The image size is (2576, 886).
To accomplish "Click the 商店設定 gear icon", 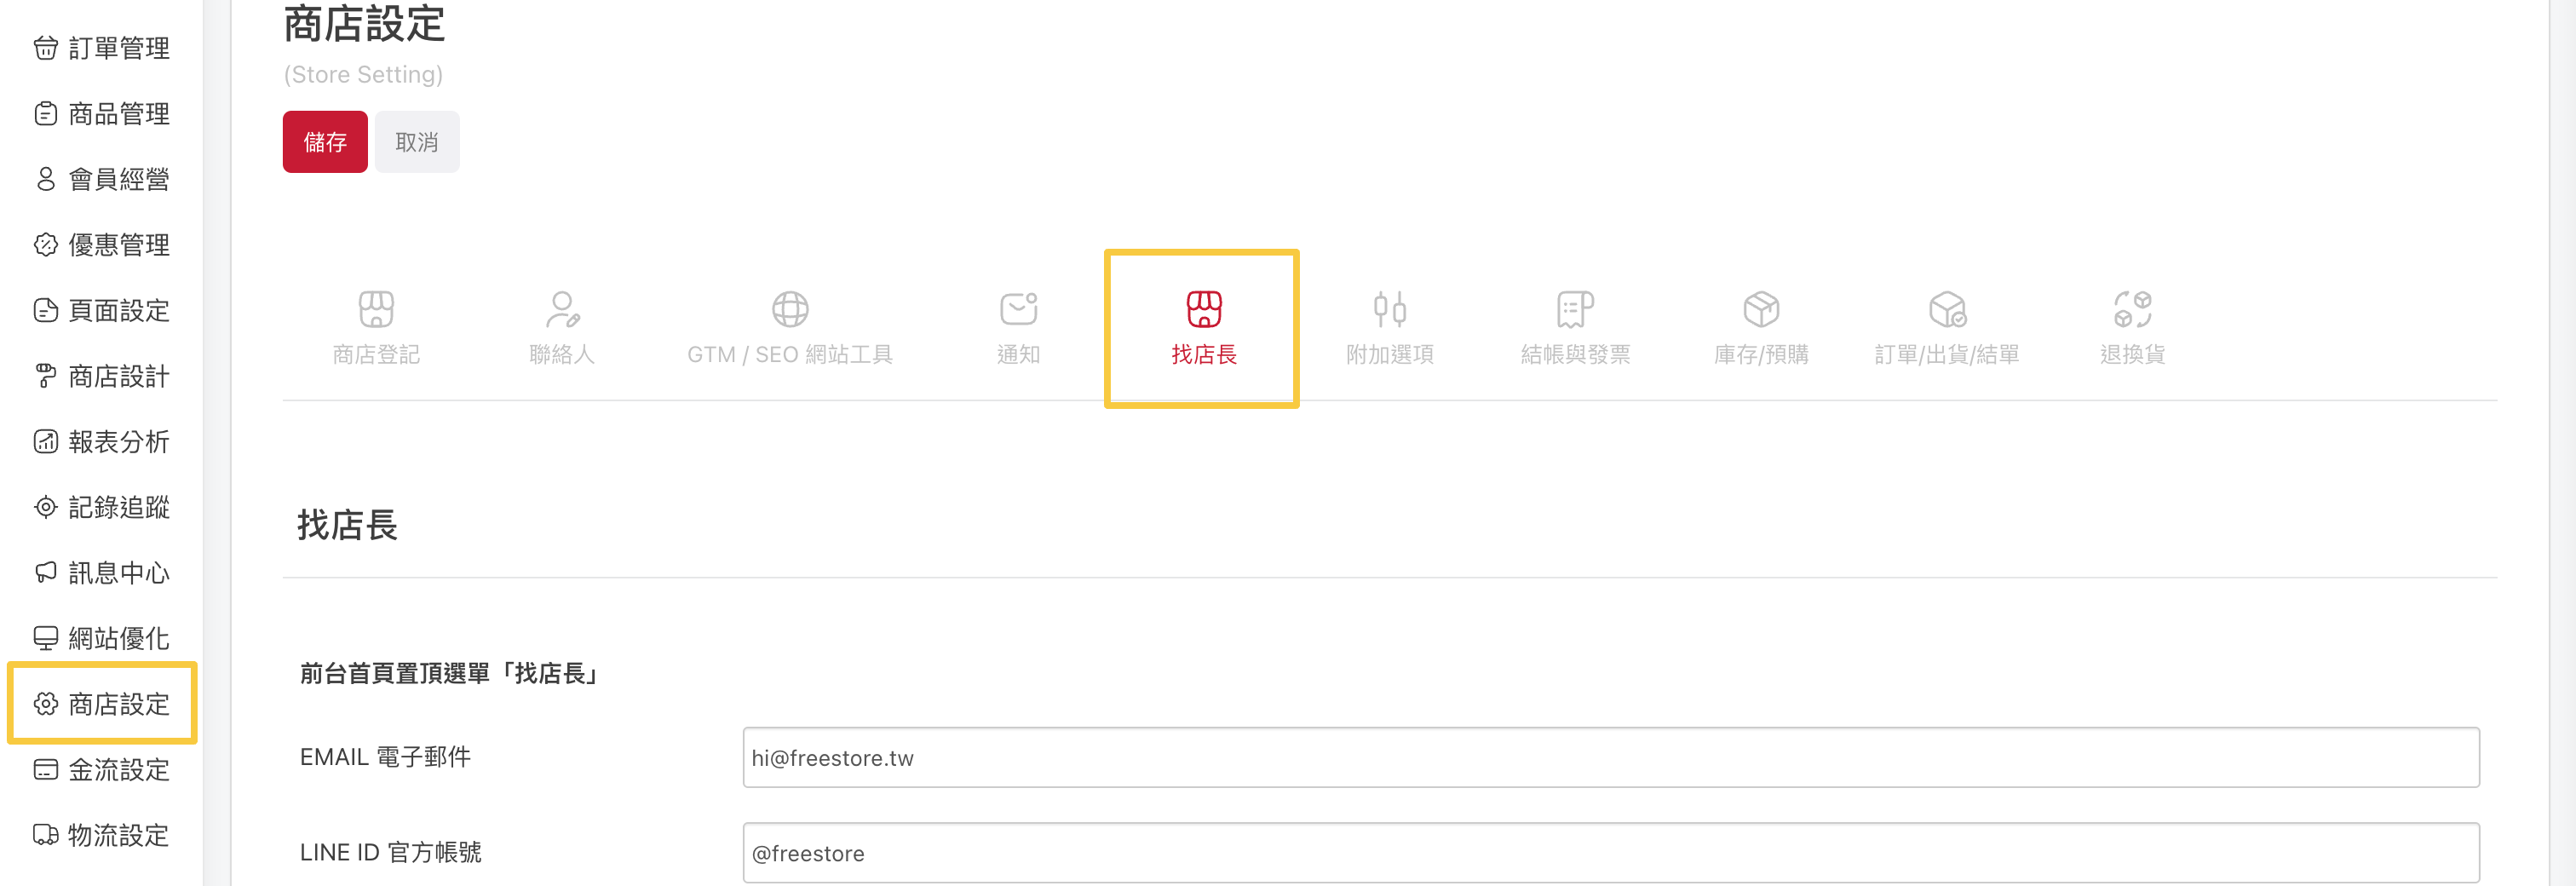I will click(46, 704).
